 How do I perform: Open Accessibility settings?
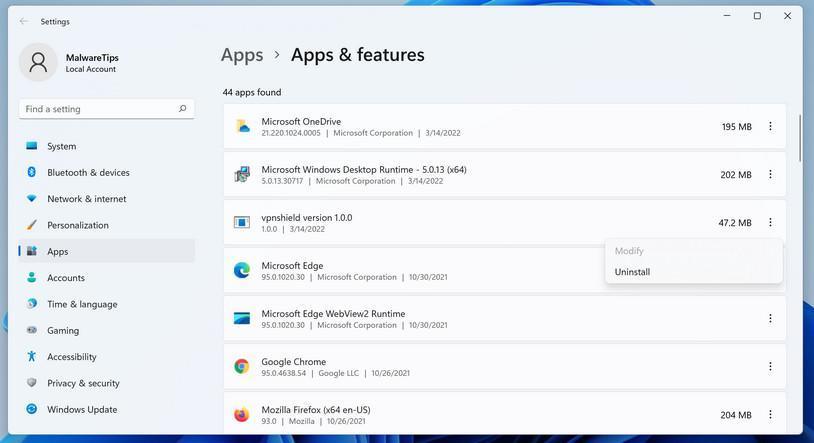[x=106, y=357]
